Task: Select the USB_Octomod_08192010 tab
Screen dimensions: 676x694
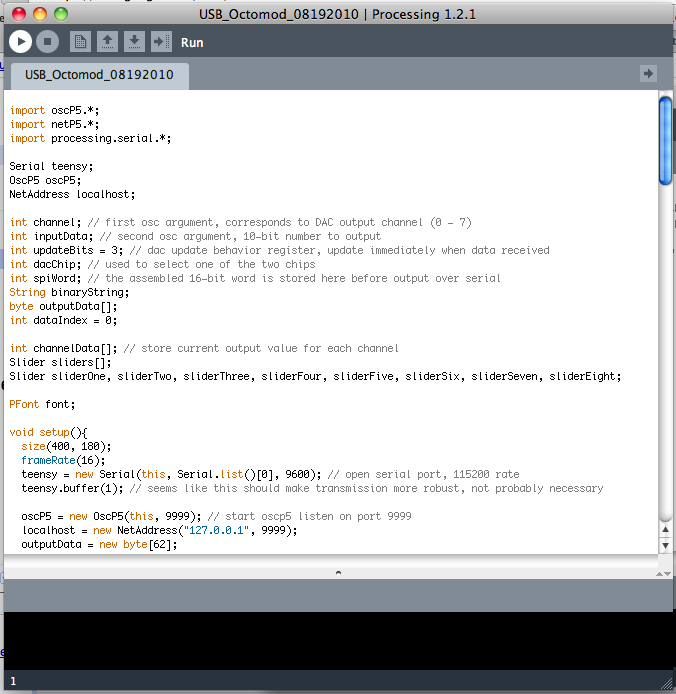Action: [x=100, y=75]
